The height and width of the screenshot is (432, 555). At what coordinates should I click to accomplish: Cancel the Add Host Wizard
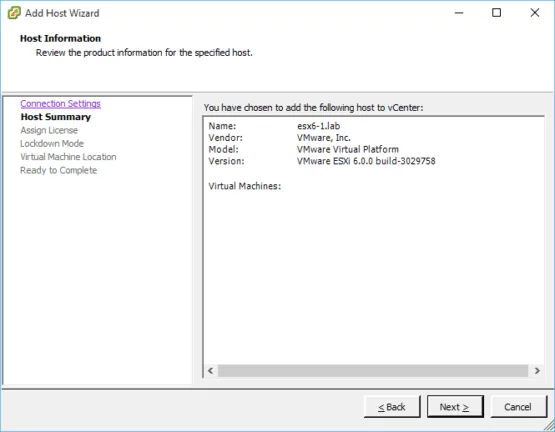(518, 407)
